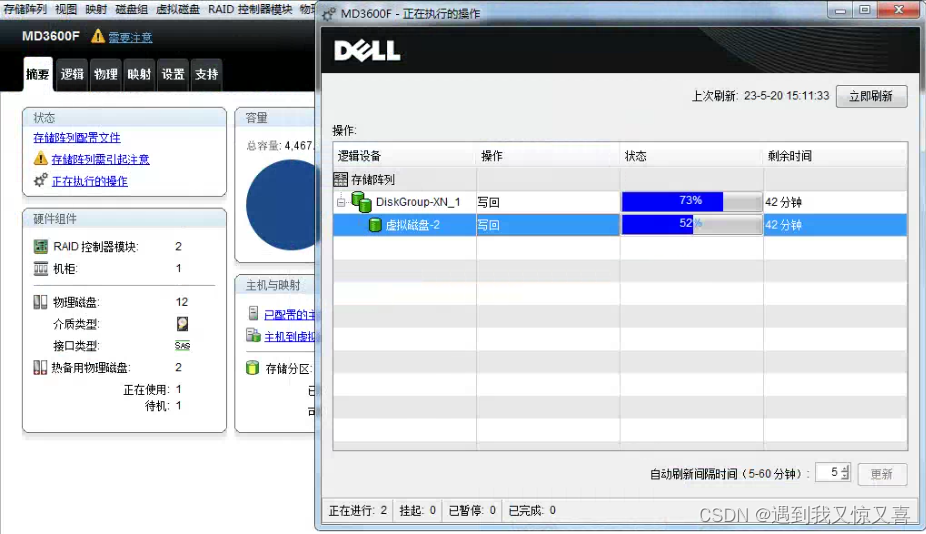Adjust the auto-refresh interval spinner arrows
Screen dimensions: 926x534
click(x=845, y=472)
